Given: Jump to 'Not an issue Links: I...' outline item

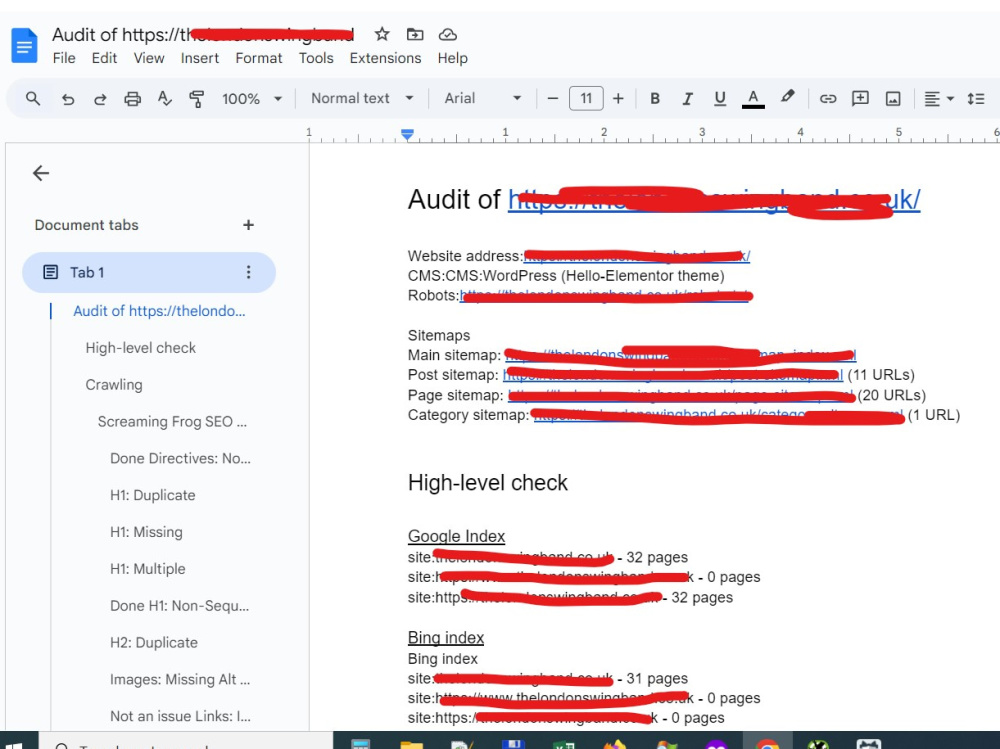Looking at the screenshot, I should 180,716.
